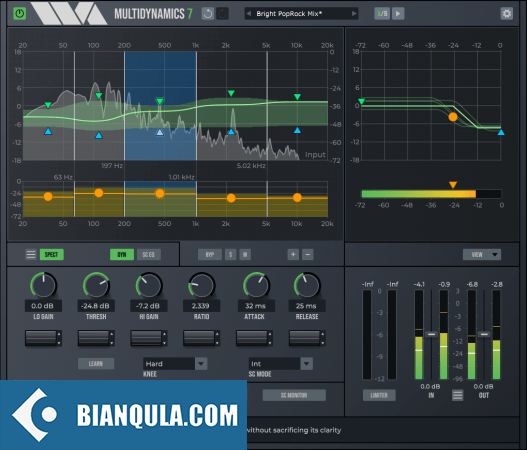Select orange threshold node near 2k

pos(231,198)
